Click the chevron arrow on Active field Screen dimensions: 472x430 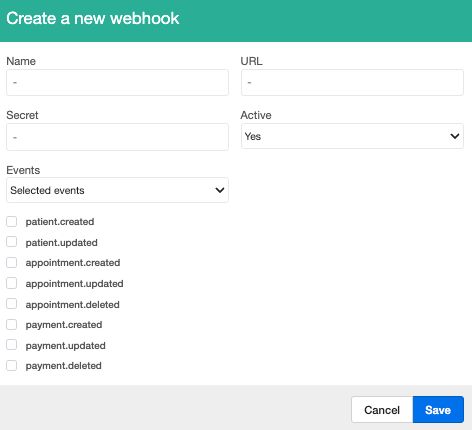(x=455, y=136)
